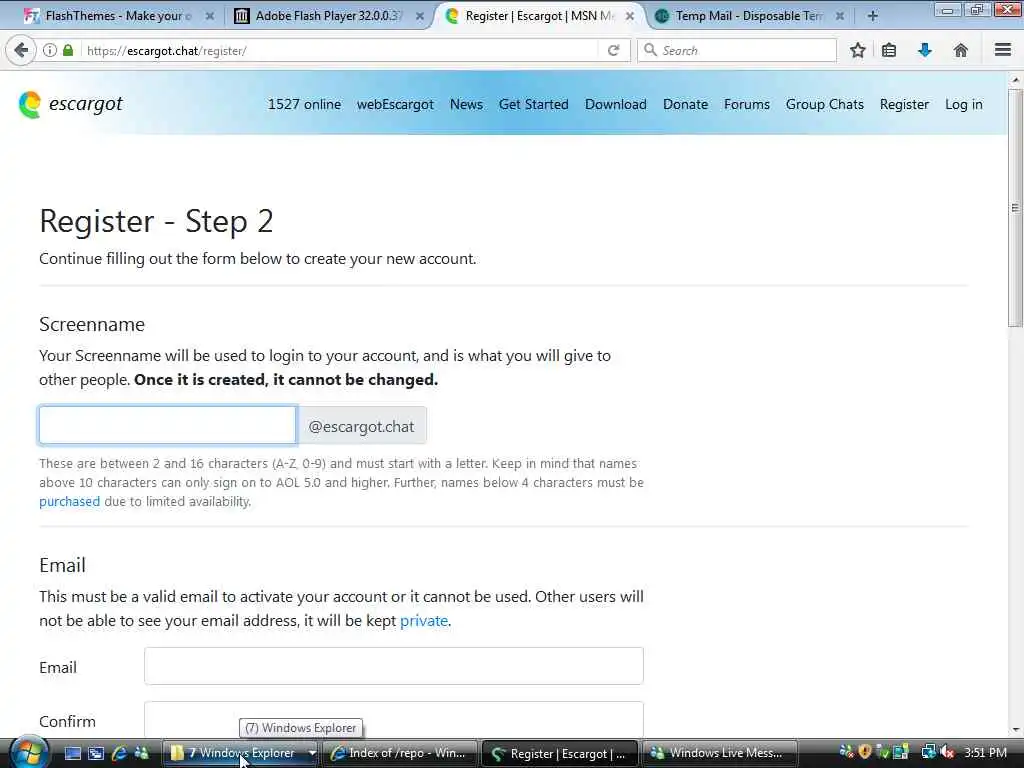
Task: Open the downloads arrow icon
Action: 925,50
